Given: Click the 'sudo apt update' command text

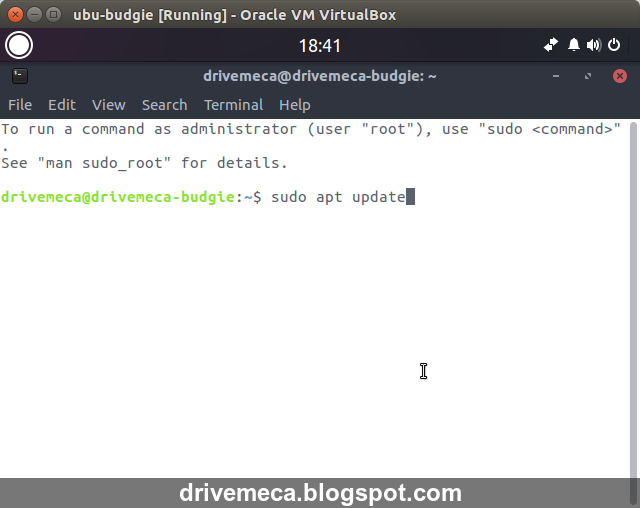Looking at the screenshot, I should click(338, 197).
